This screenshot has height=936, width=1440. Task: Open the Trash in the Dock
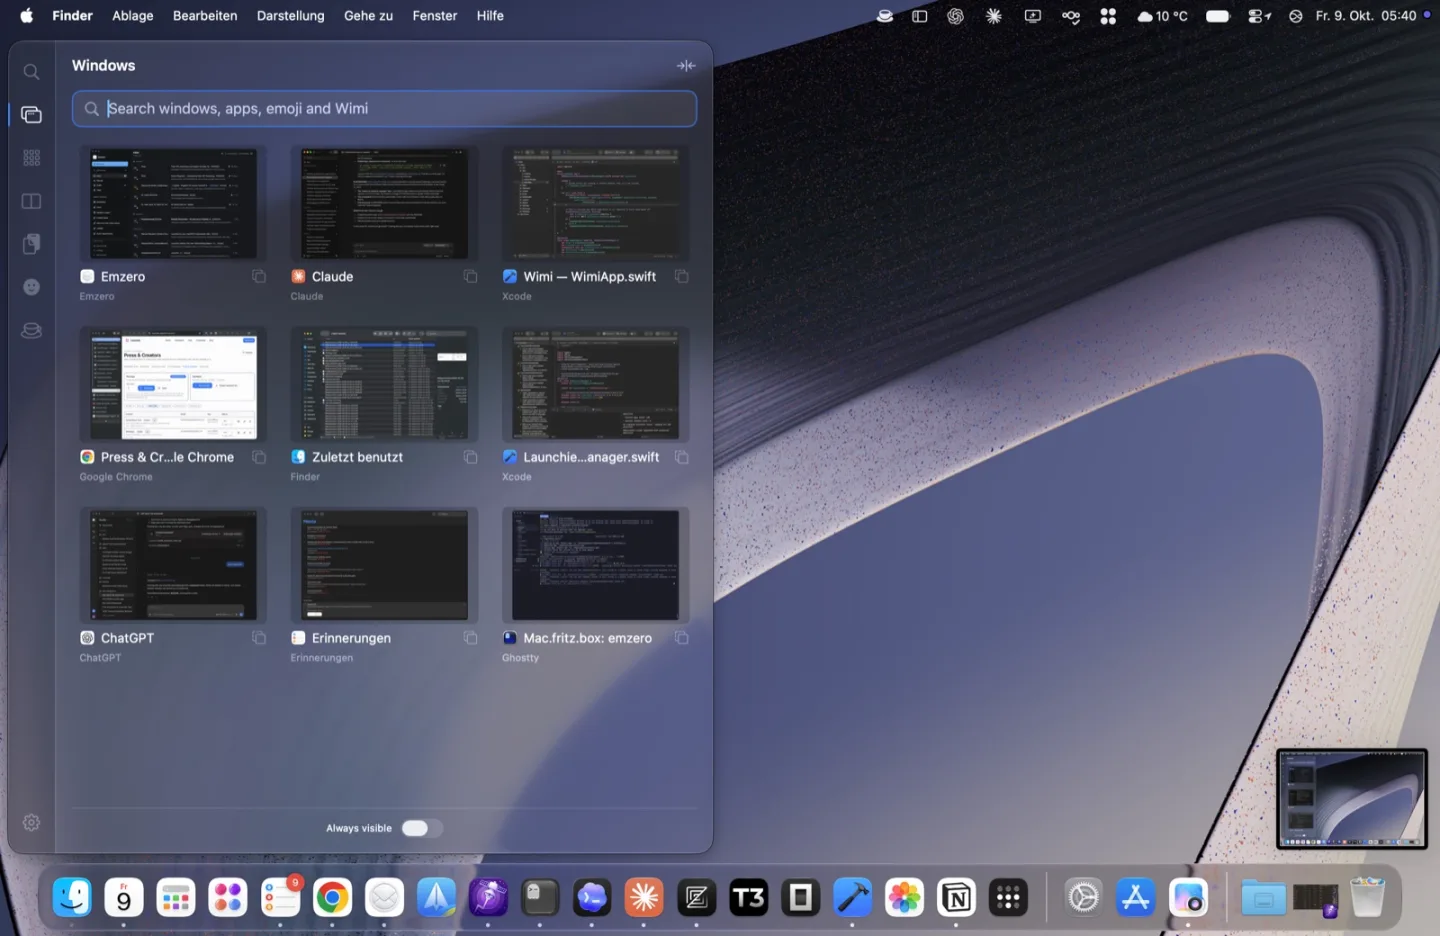[x=1367, y=898]
